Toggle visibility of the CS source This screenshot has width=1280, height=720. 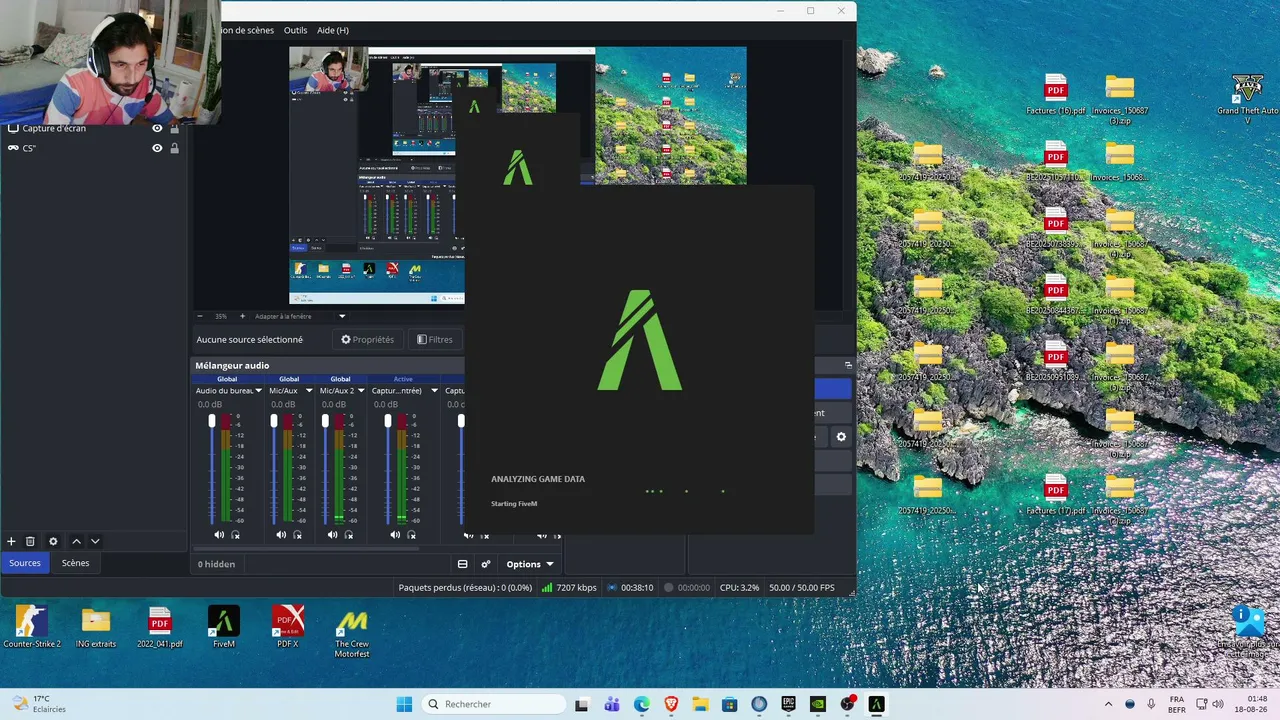click(157, 148)
